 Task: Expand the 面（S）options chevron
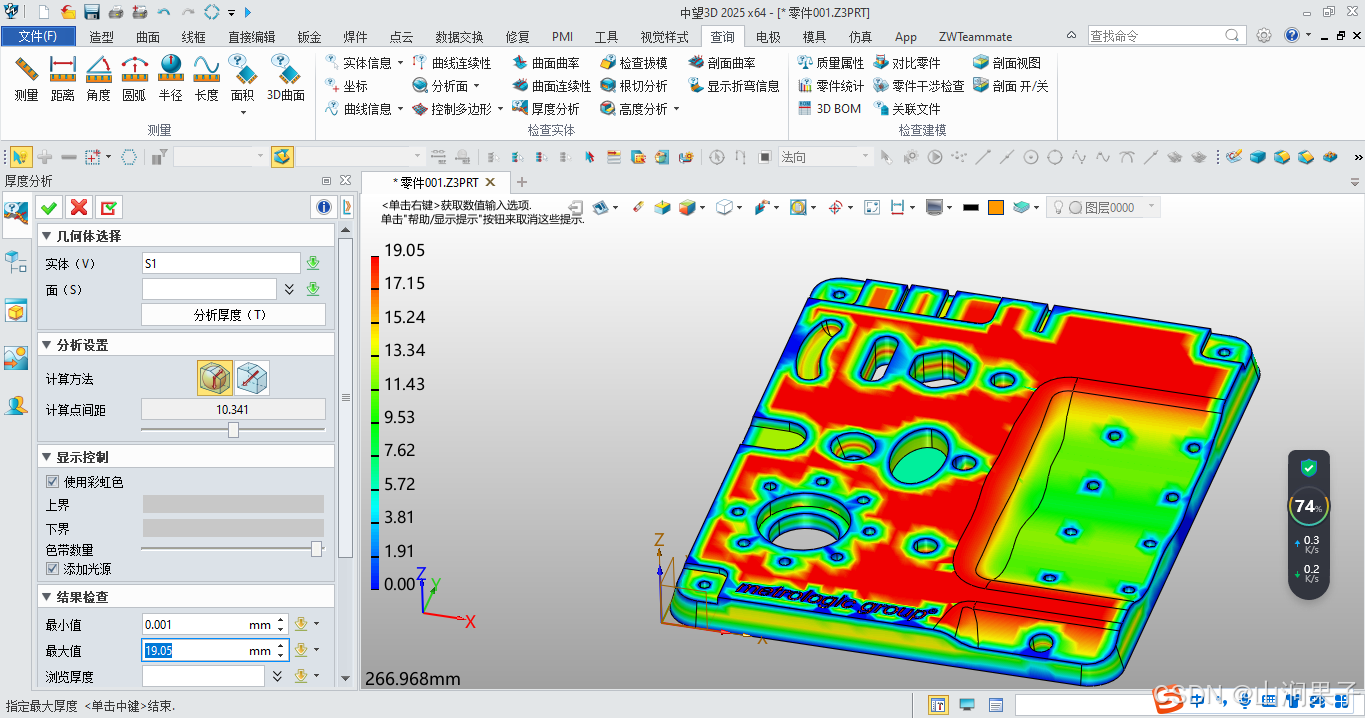coord(289,289)
